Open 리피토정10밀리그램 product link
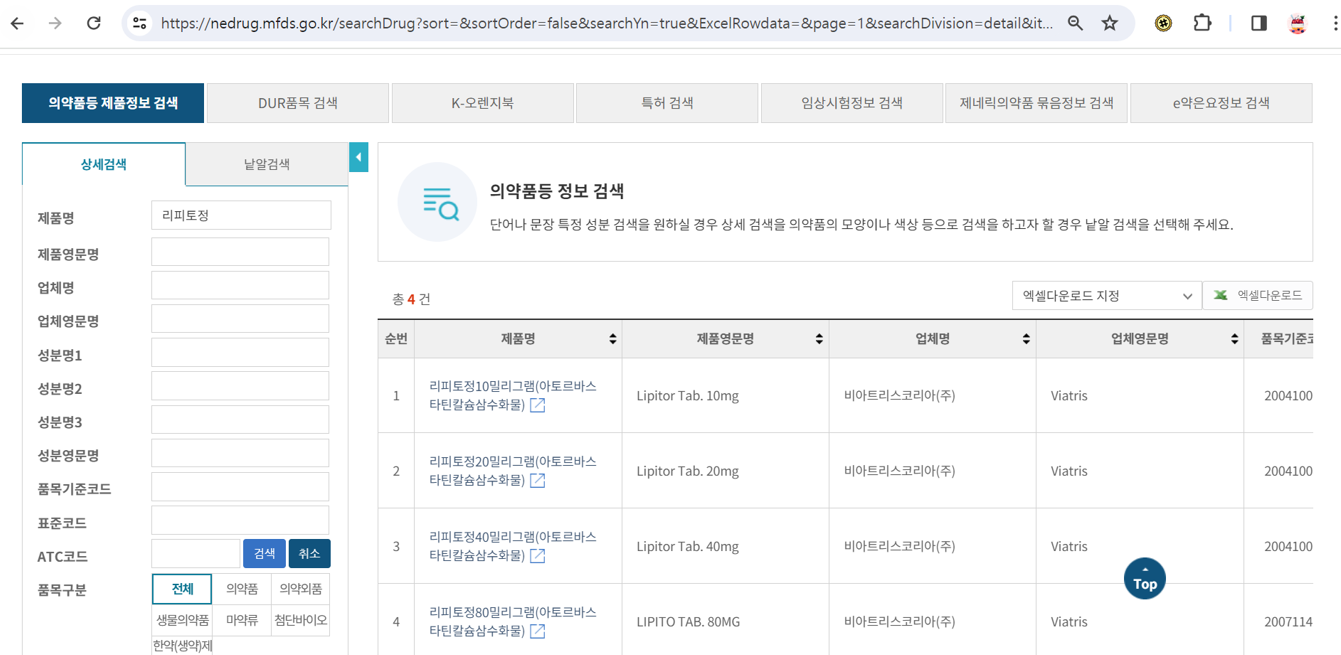 coord(512,395)
